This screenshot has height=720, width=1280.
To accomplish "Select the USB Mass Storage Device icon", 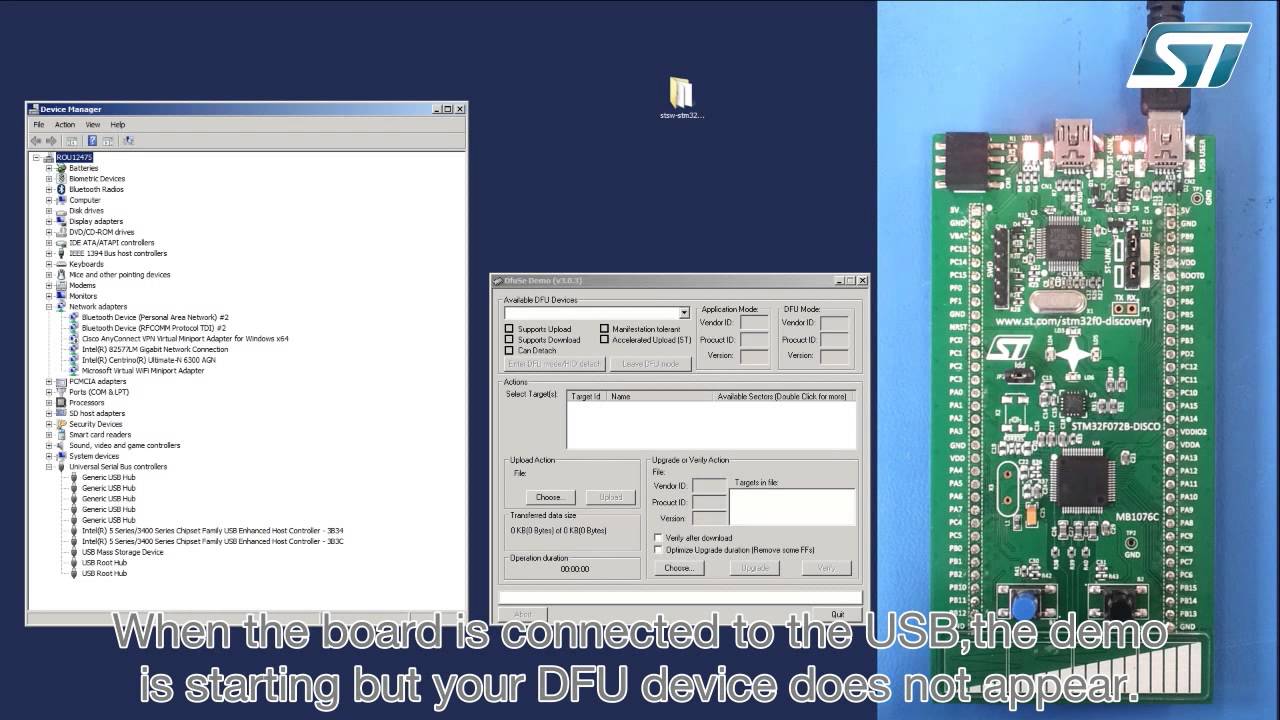I will pos(74,552).
